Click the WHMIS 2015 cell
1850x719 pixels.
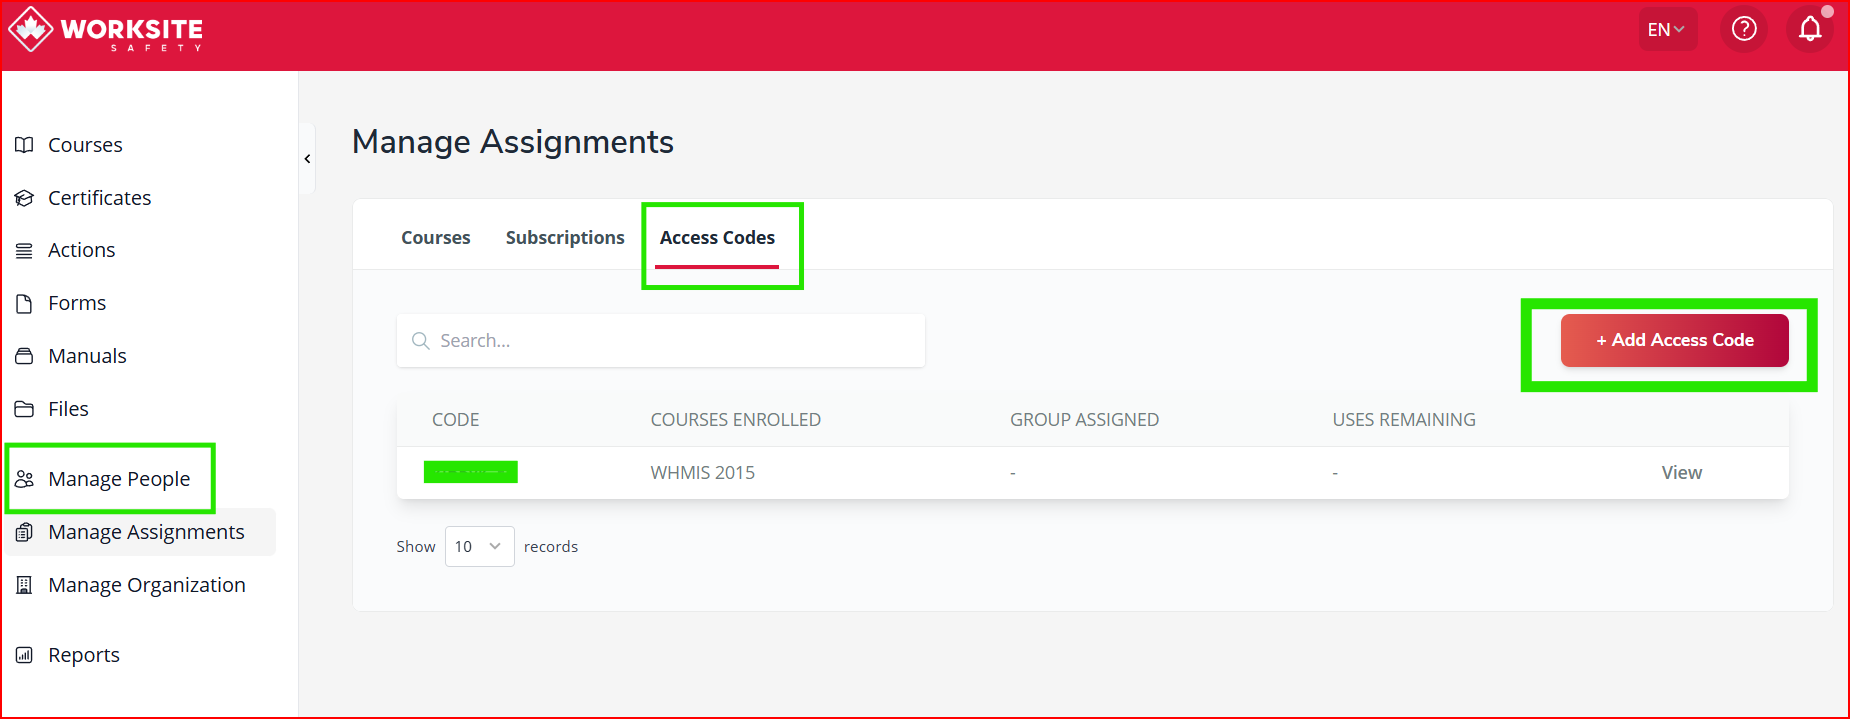[x=702, y=473]
